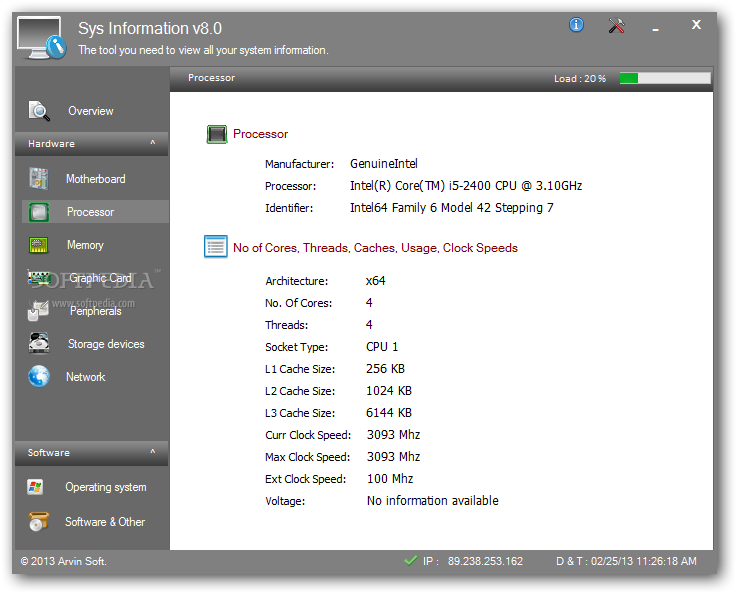Select Motherboard in the sidebar
The image size is (737, 594).
click(x=95, y=179)
